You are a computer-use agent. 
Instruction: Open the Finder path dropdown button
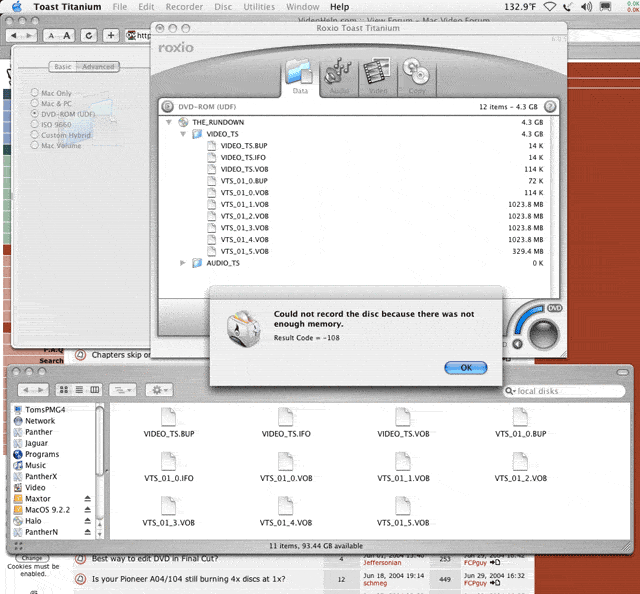122,390
